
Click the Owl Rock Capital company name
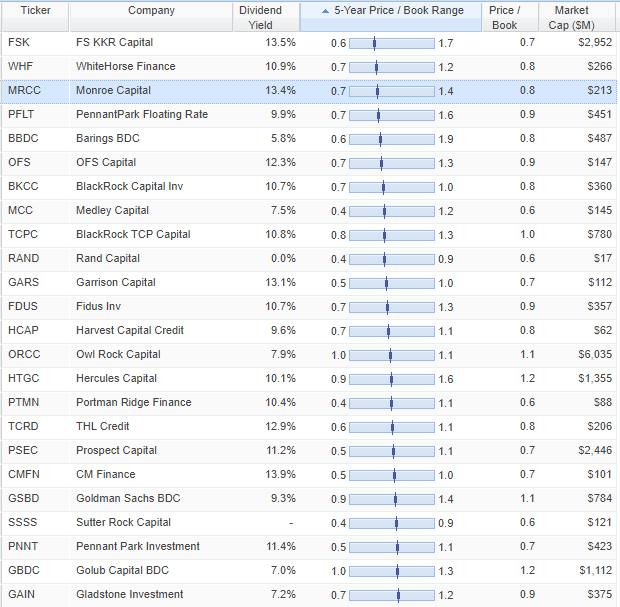(x=118, y=354)
